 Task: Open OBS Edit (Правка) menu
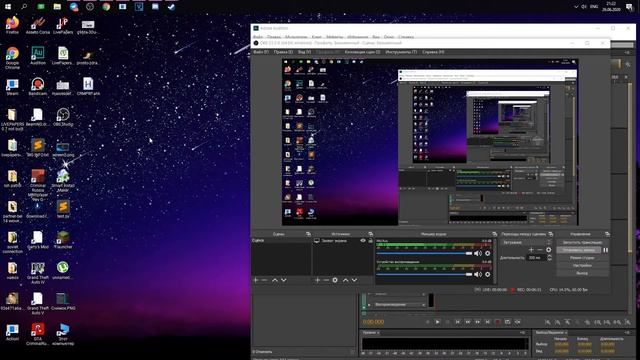pyautogui.click(x=283, y=52)
